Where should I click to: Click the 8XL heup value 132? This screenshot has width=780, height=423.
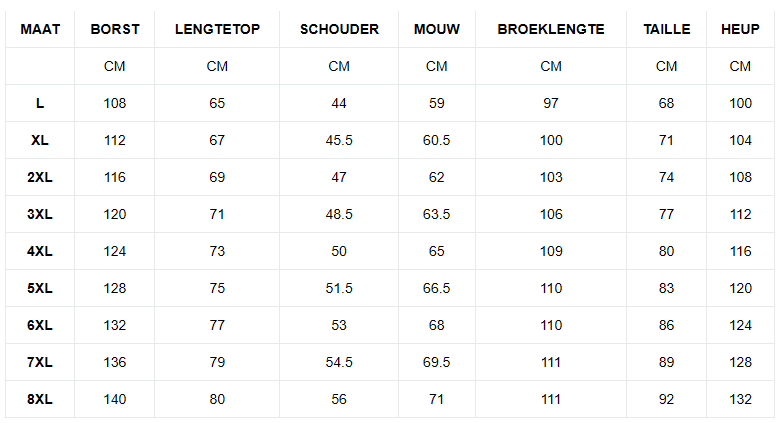coord(740,399)
